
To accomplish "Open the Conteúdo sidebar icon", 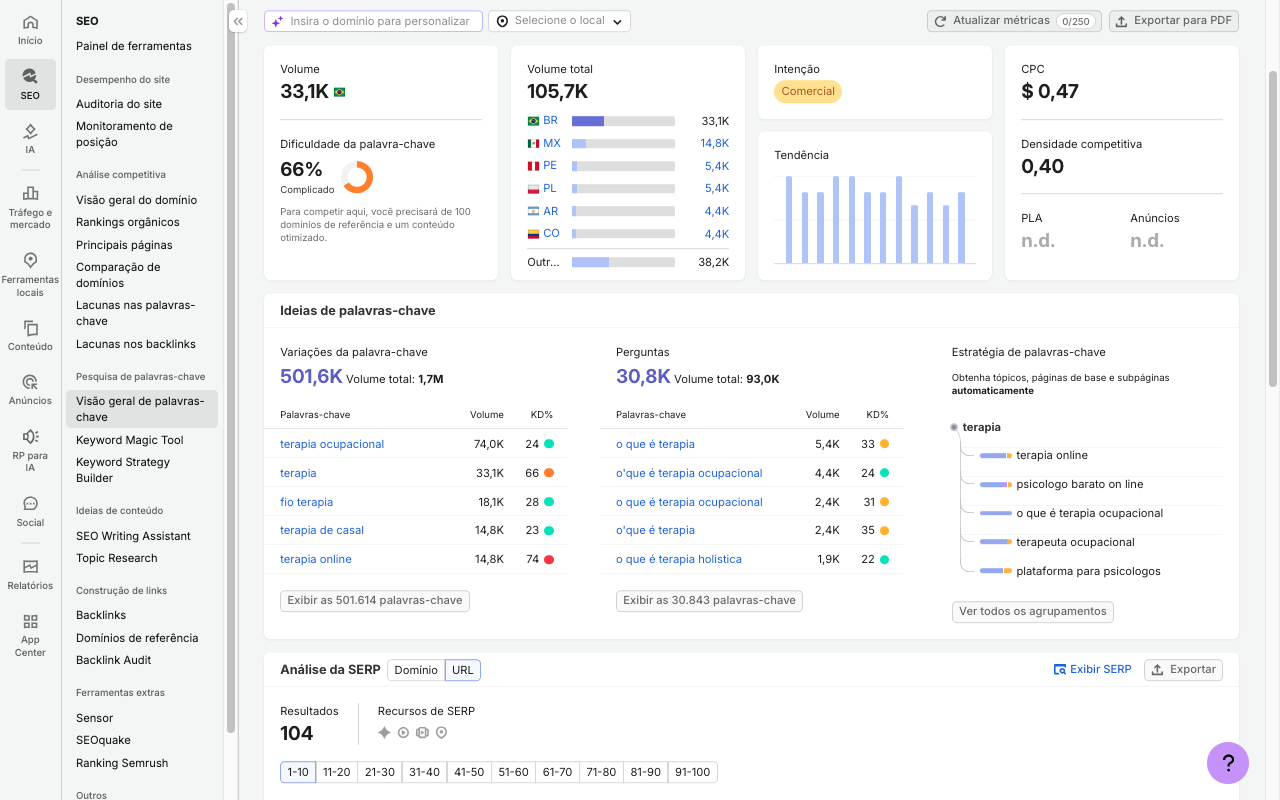I will click(x=30, y=335).
